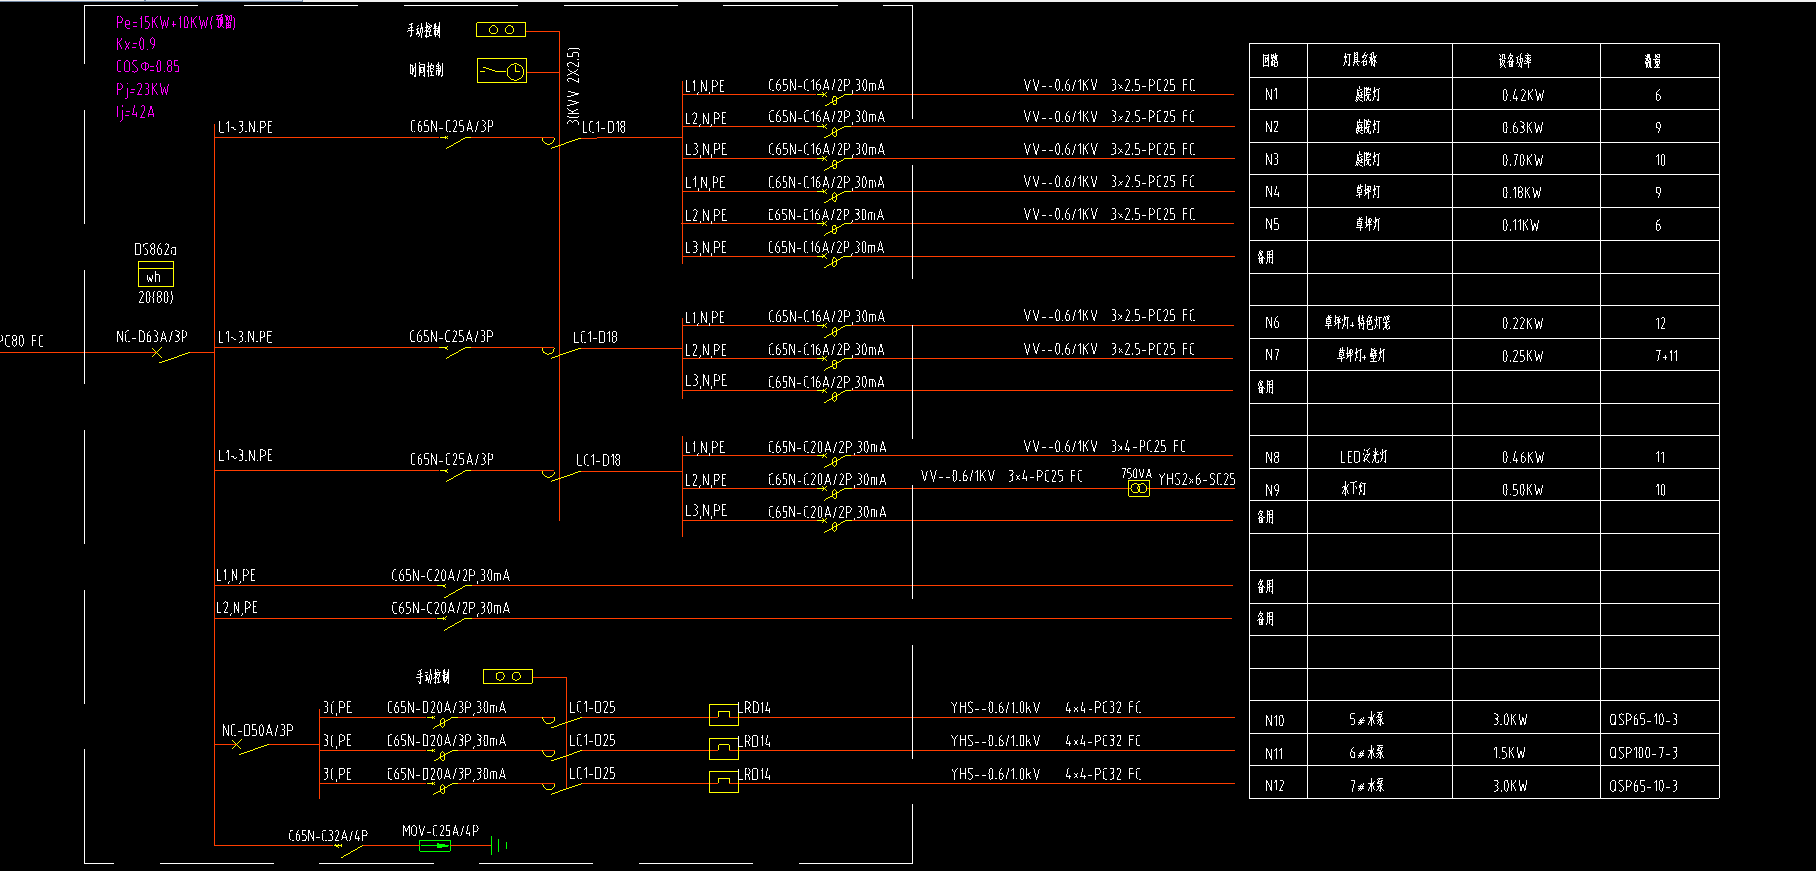Screen dimensions: 1816x871
Task: Click the LED lamp name in N8 row
Action: tap(1364, 457)
